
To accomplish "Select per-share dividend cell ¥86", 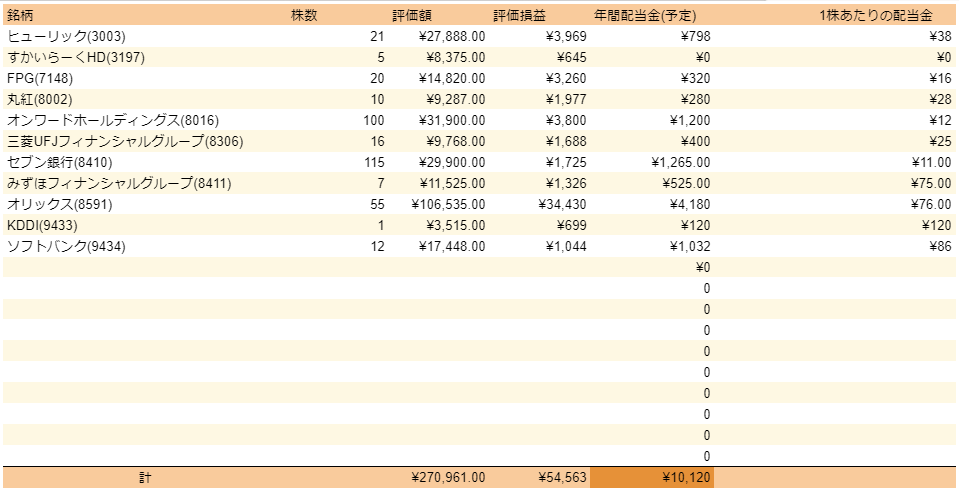I will point(940,246).
